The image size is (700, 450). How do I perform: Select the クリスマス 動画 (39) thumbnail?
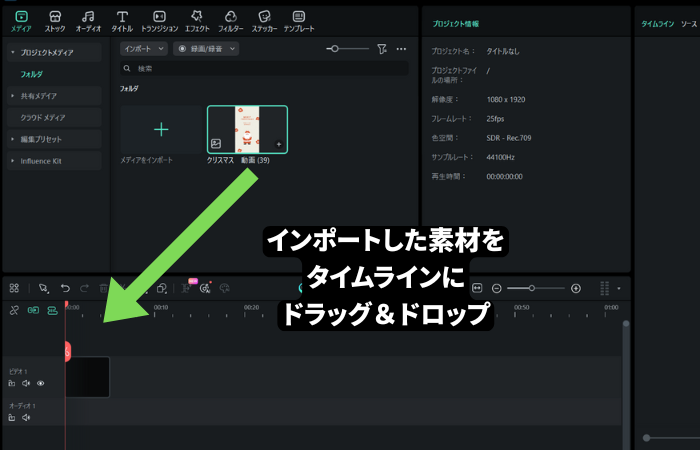pos(247,129)
